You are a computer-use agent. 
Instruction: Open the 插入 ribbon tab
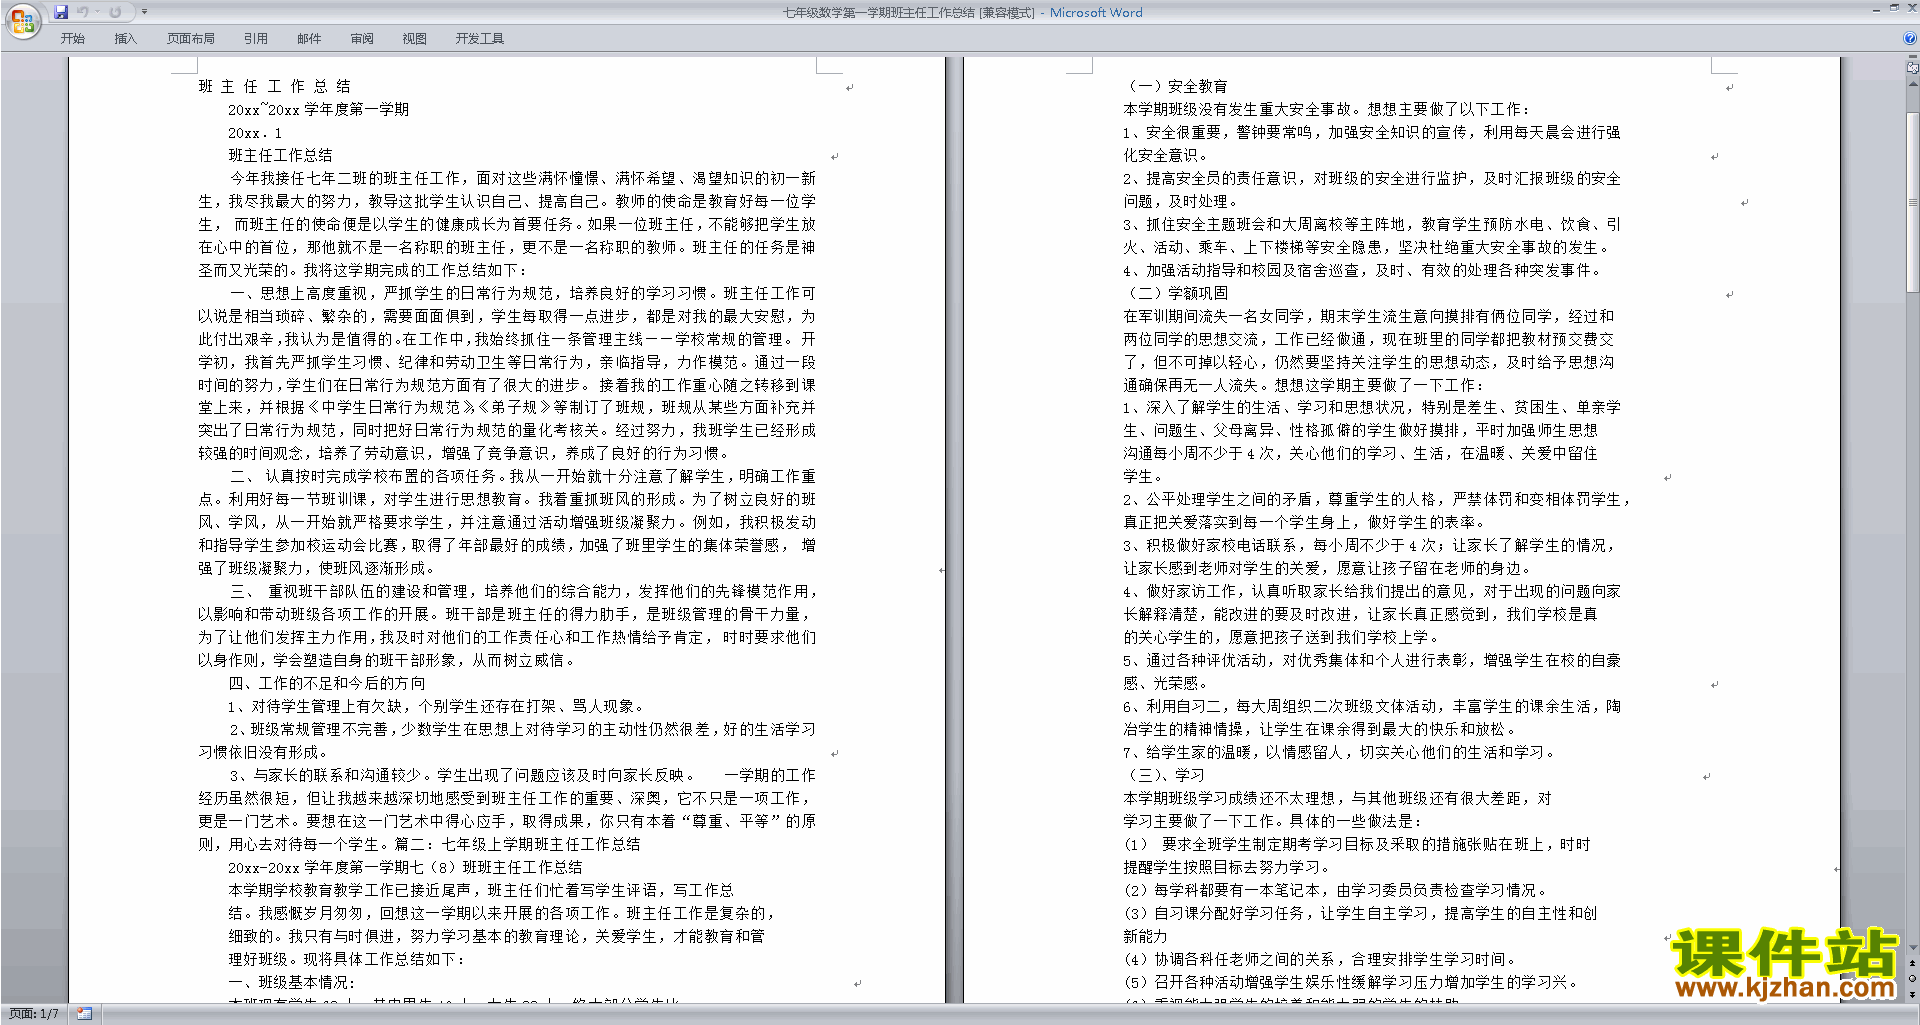click(125, 39)
